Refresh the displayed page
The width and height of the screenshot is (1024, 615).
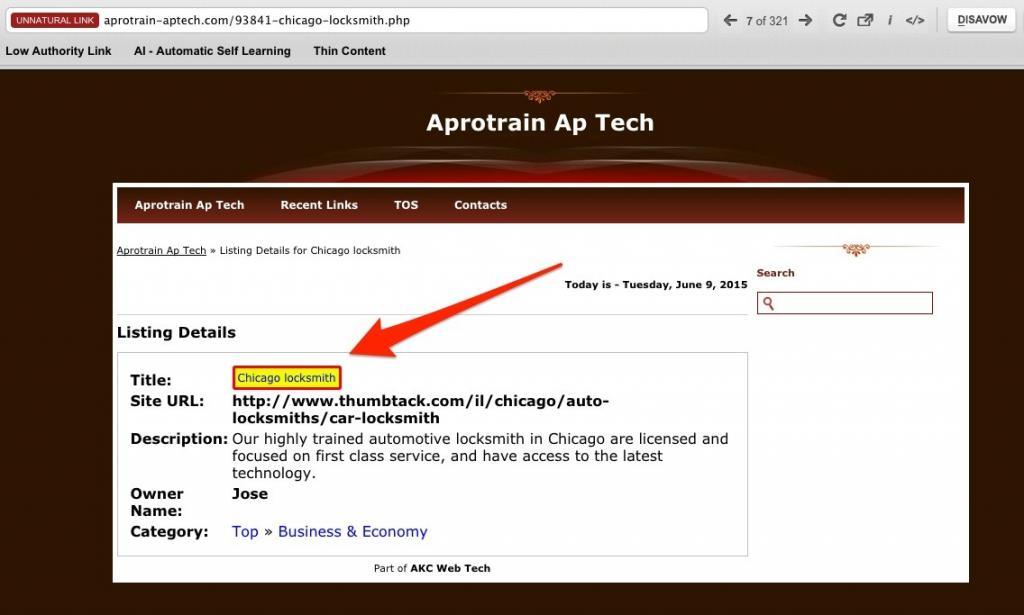[839, 19]
